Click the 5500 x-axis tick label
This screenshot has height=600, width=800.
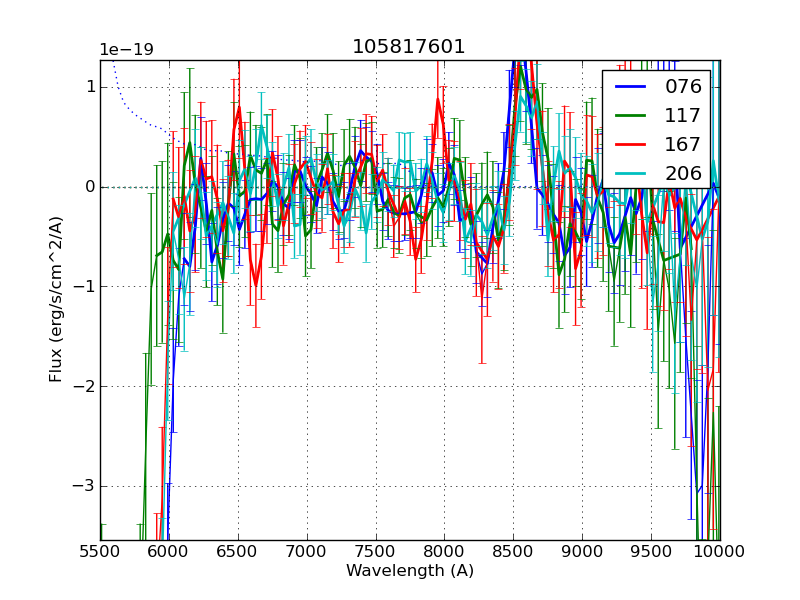point(100,551)
